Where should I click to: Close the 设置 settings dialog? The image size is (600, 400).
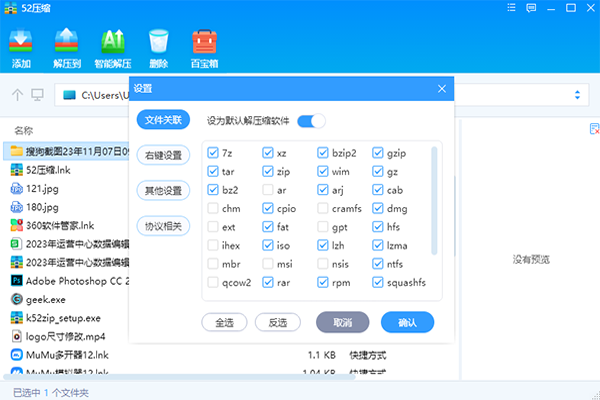441,89
